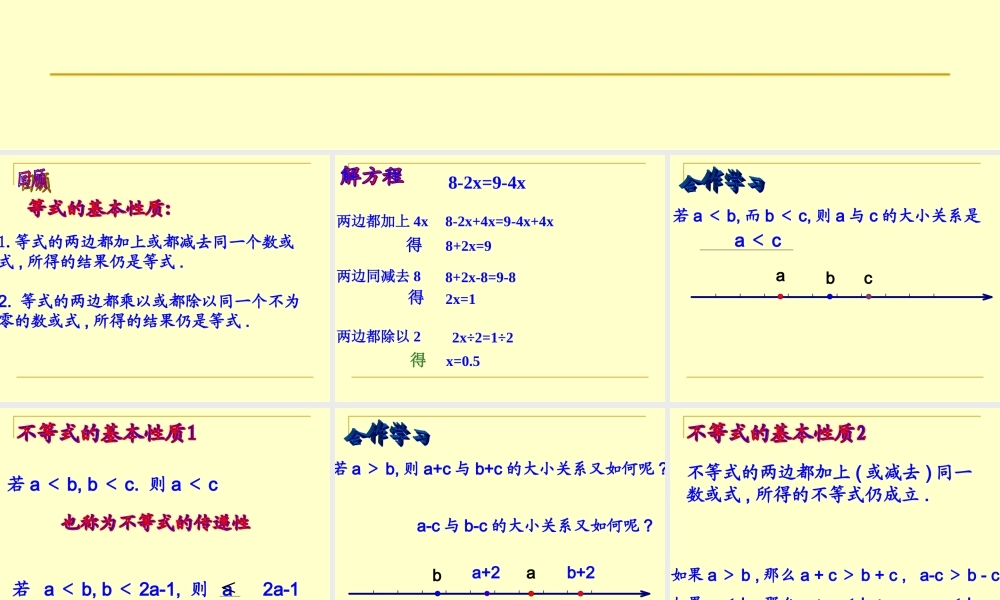Click the label c above the number line

coord(868,279)
